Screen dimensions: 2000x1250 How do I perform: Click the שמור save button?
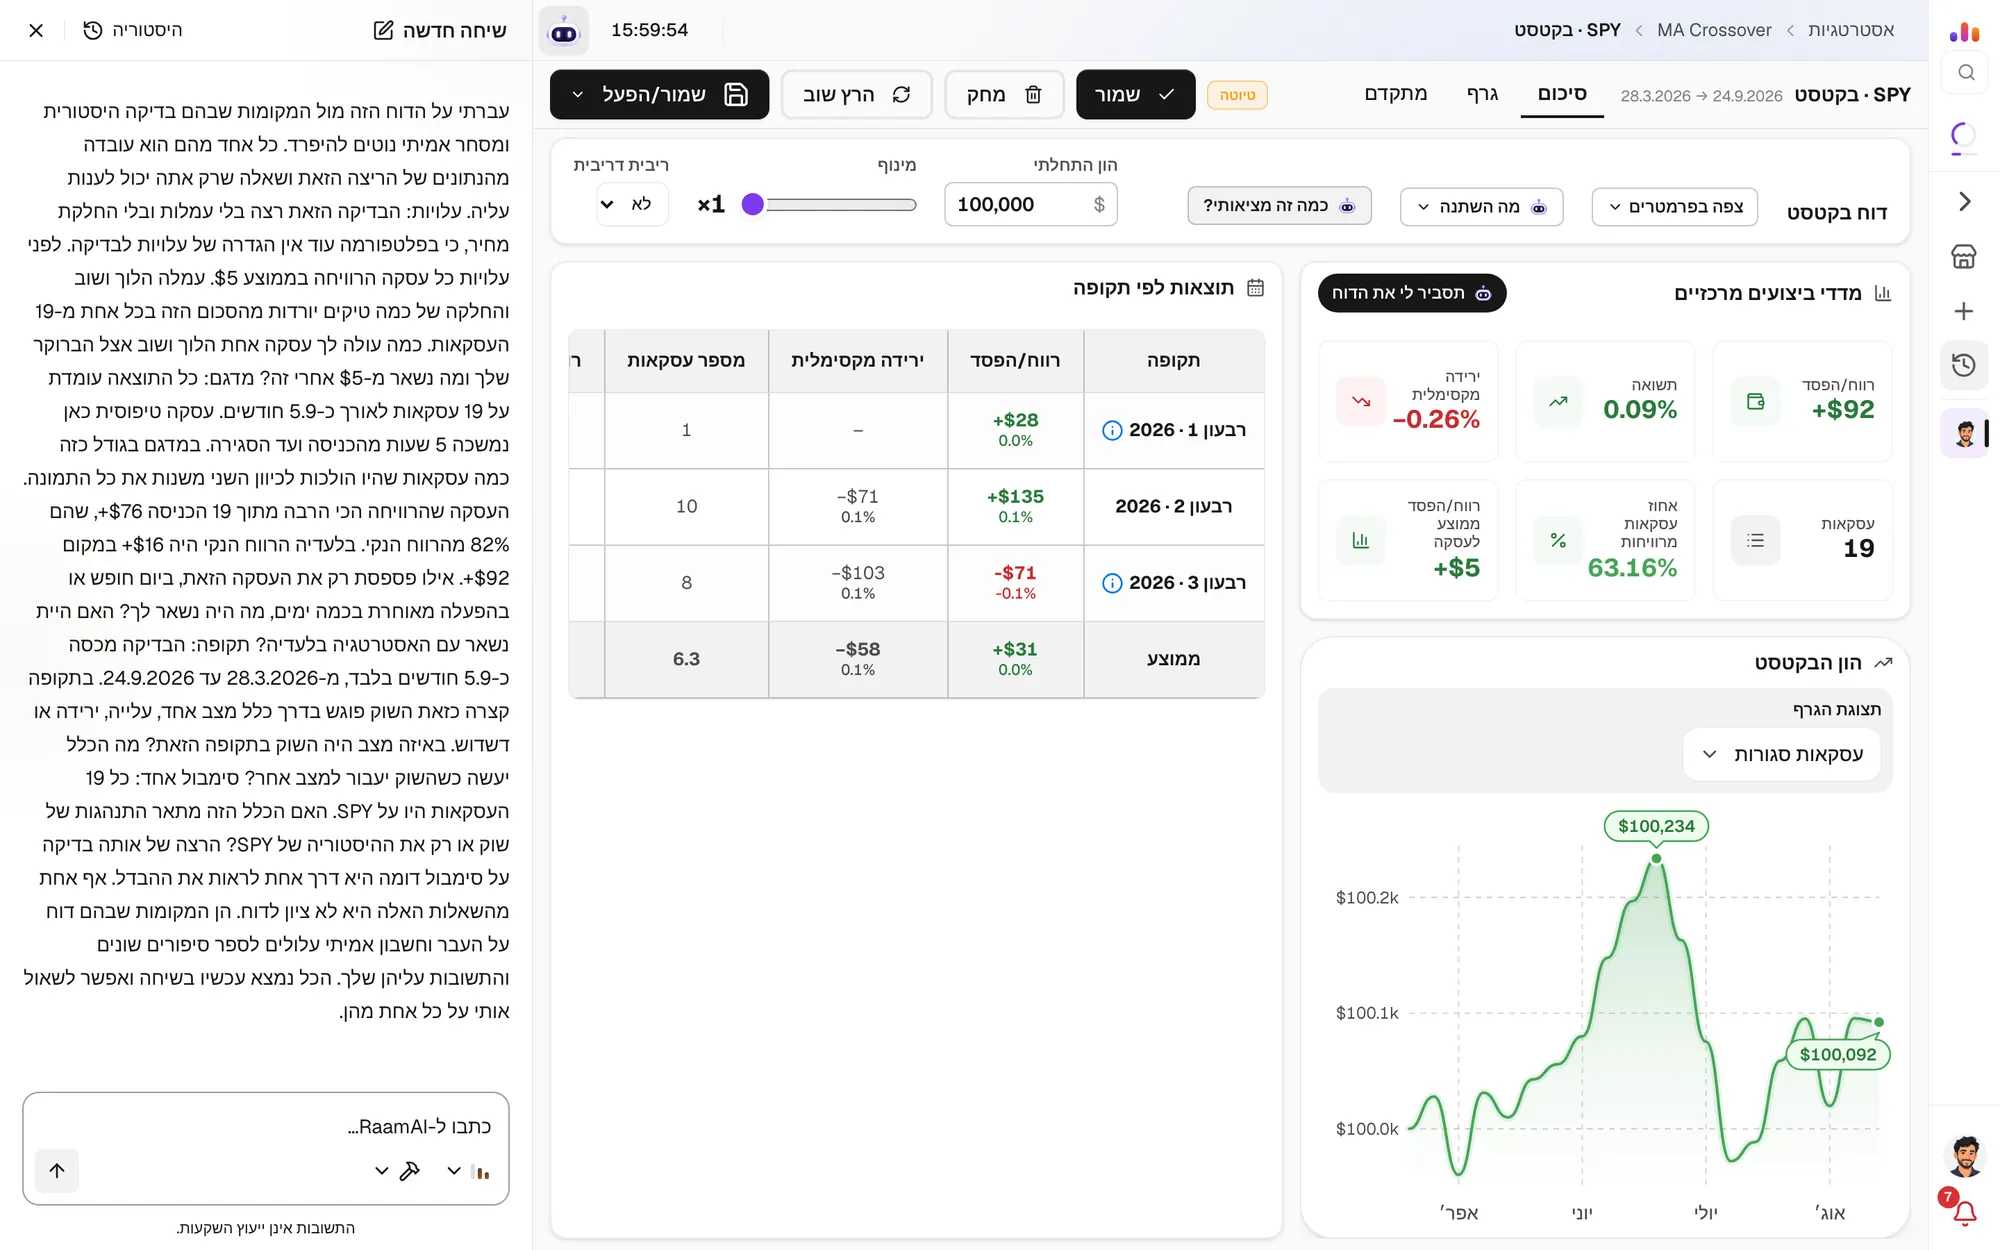point(1135,94)
